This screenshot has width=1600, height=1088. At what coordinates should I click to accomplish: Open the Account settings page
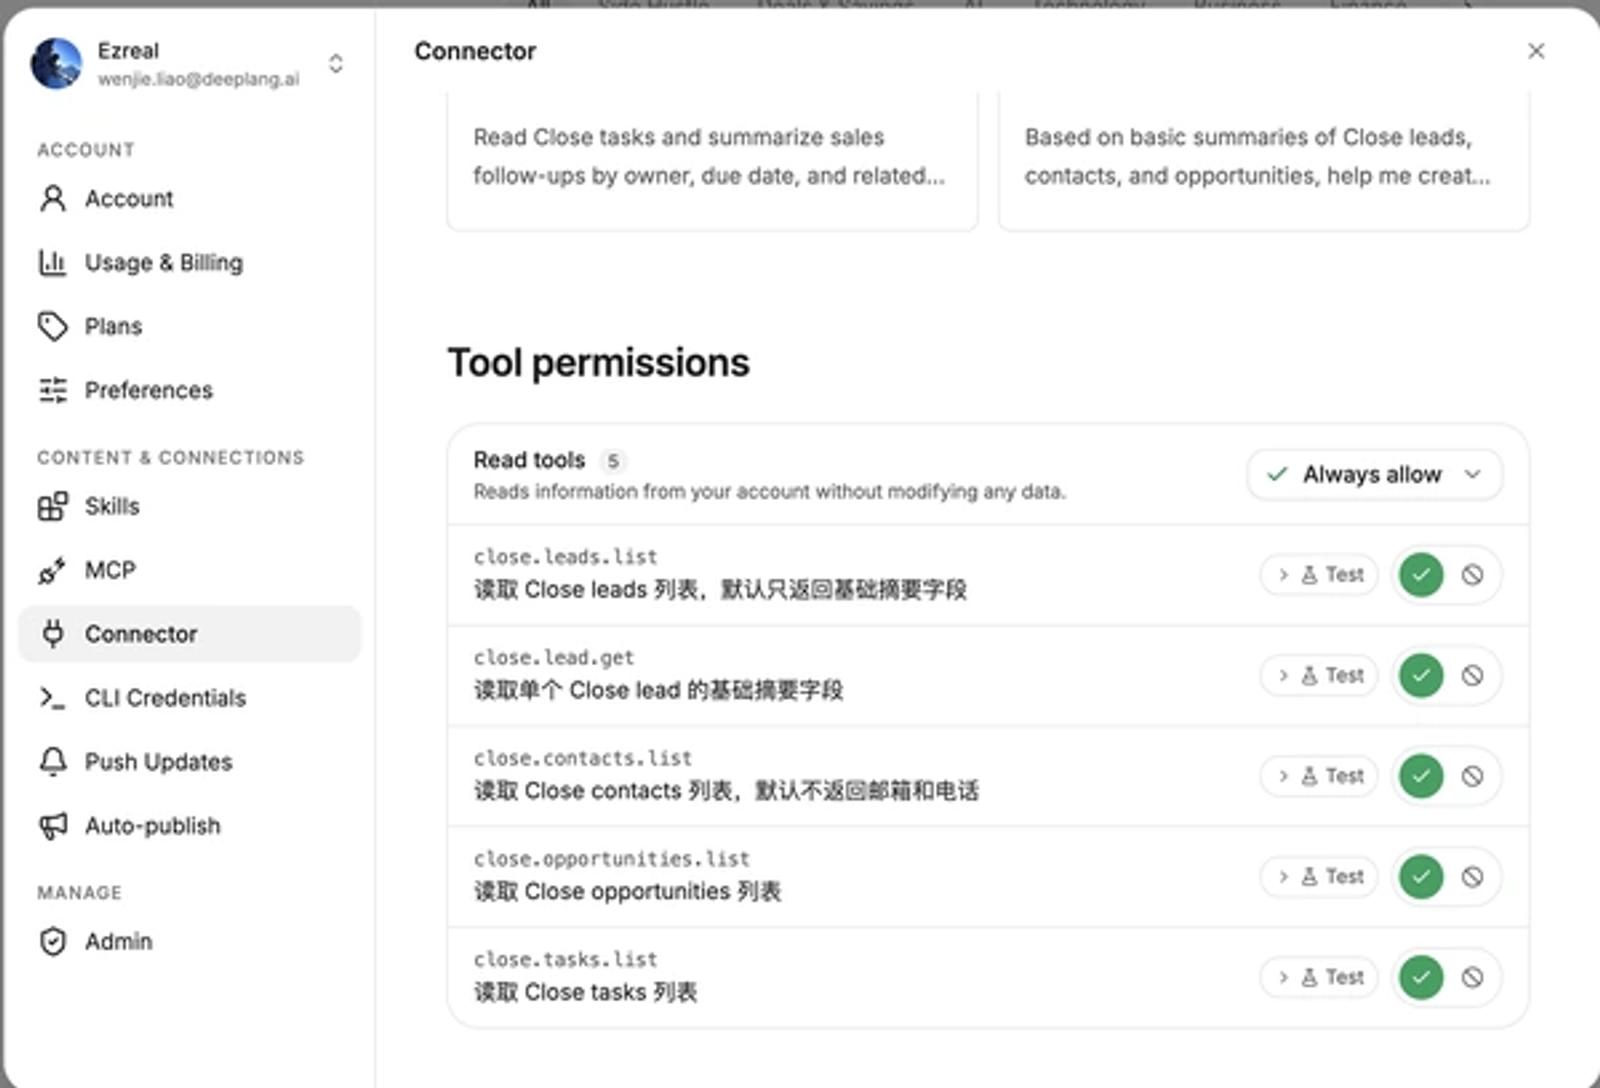[190, 198]
